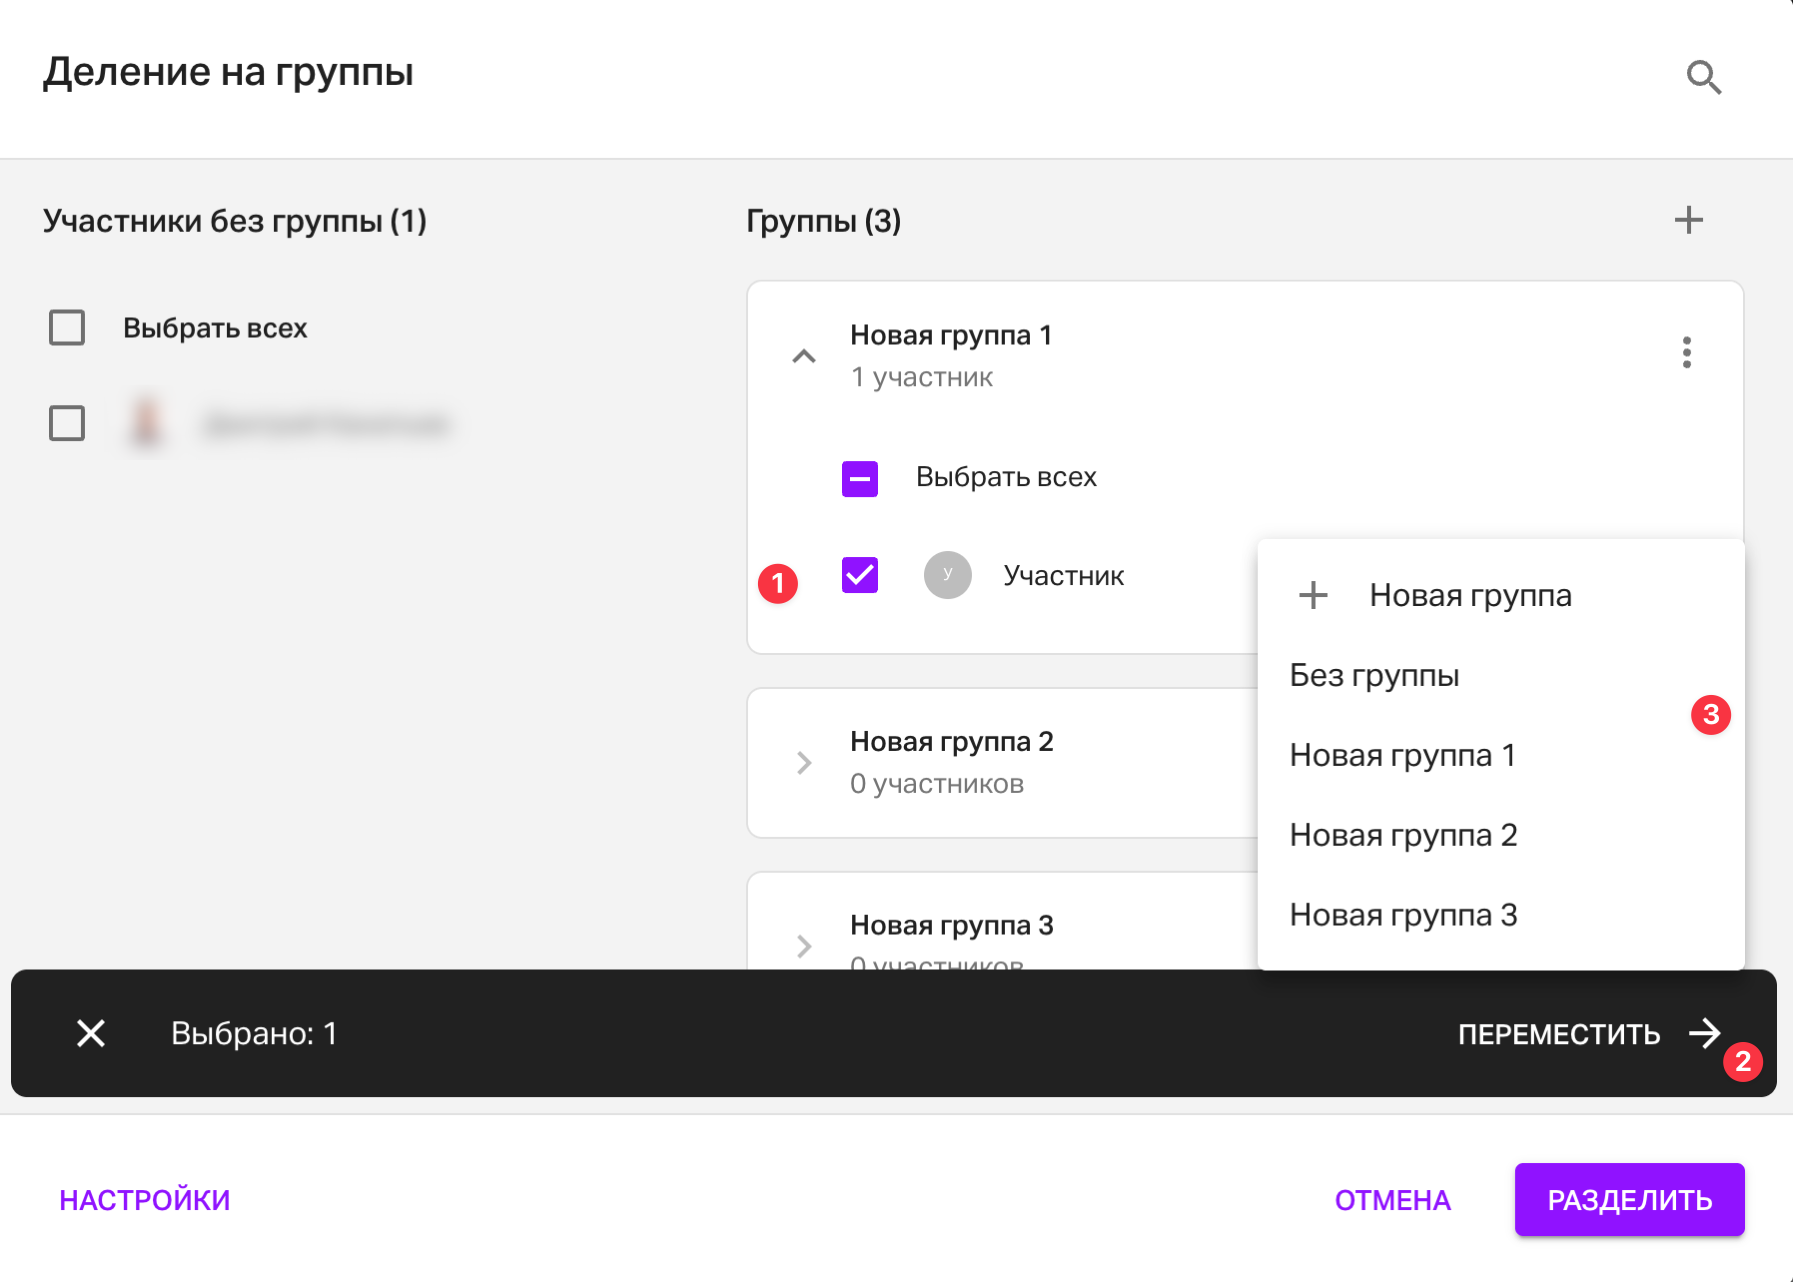Click the search magnifier icon
Viewport: 1793px width, 1282px height.
click(1703, 77)
